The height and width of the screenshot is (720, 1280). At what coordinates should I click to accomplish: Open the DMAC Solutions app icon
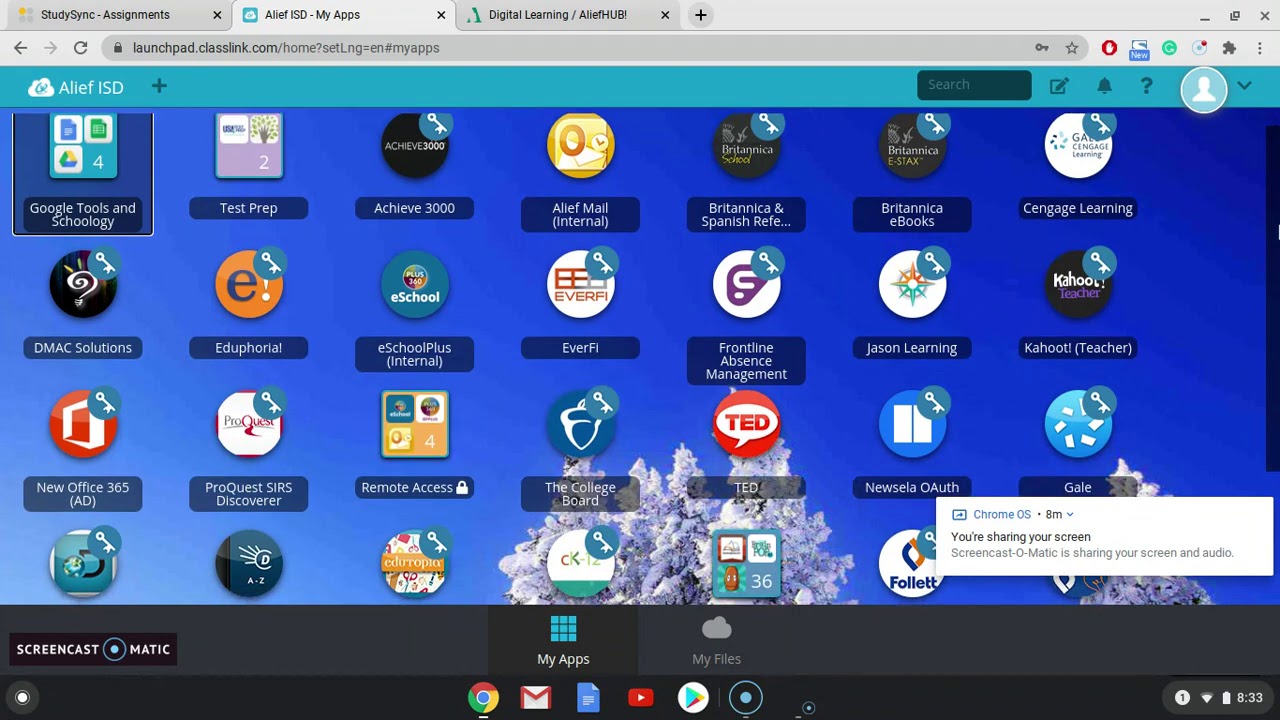(83, 285)
